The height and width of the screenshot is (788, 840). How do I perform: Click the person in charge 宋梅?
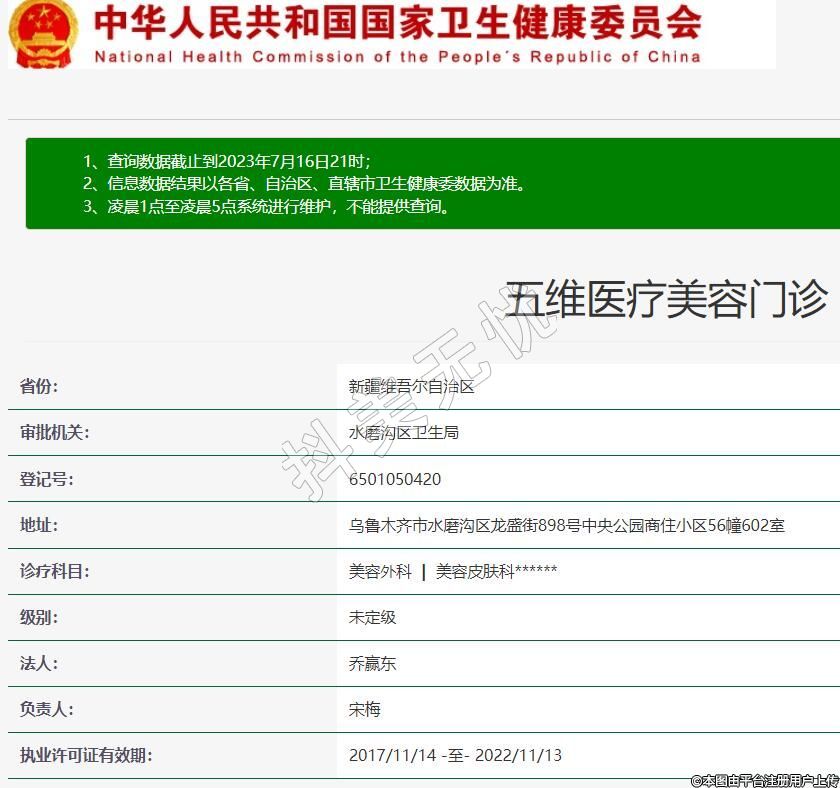[x=364, y=709]
